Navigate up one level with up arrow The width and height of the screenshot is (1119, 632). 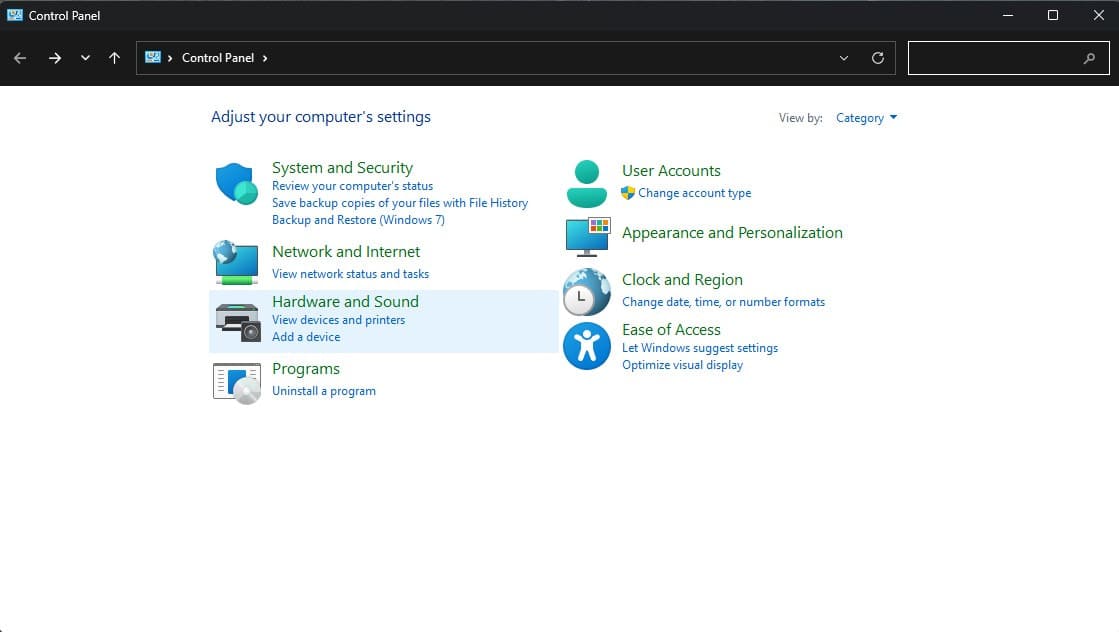click(114, 58)
